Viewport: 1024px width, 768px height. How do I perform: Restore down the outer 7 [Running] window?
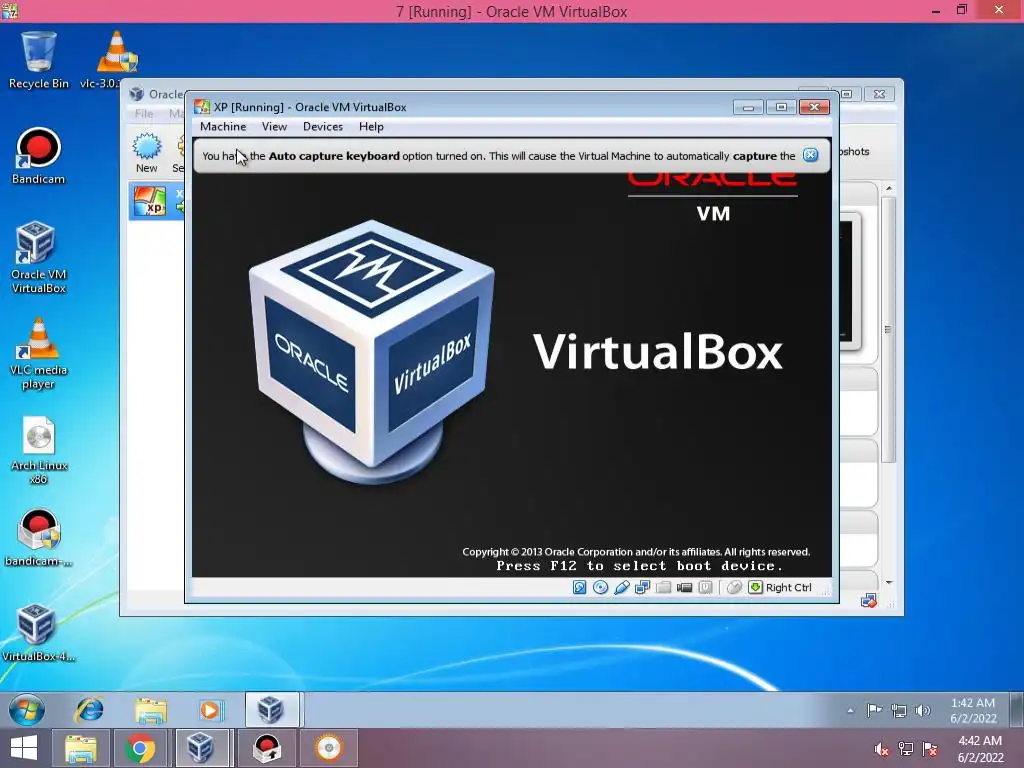click(x=961, y=10)
